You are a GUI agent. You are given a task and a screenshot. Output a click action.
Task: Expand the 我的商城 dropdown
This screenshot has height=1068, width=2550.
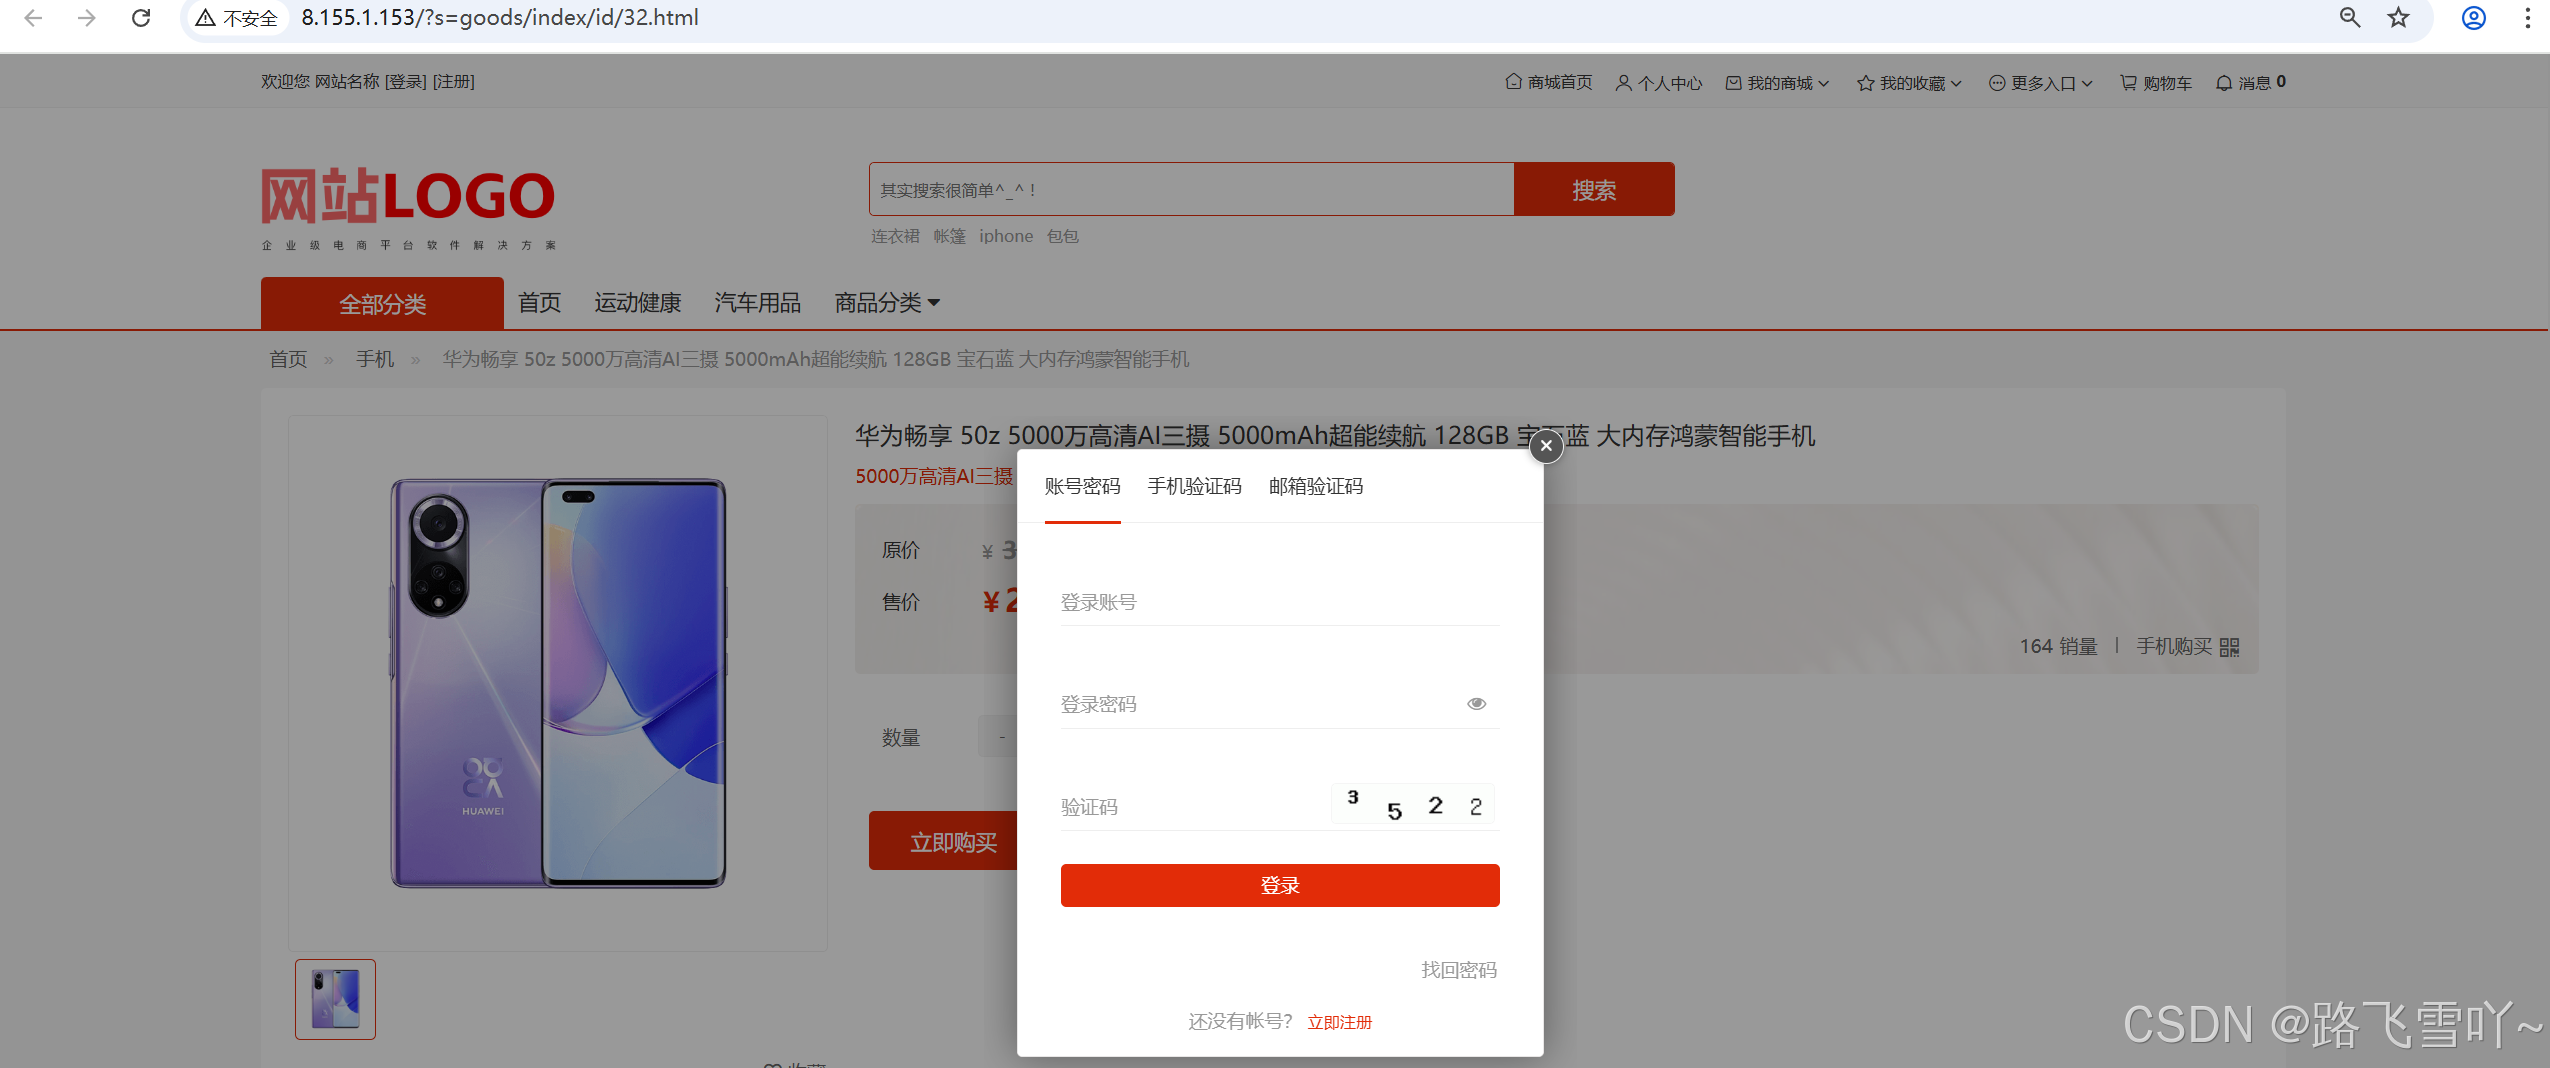1778,83
